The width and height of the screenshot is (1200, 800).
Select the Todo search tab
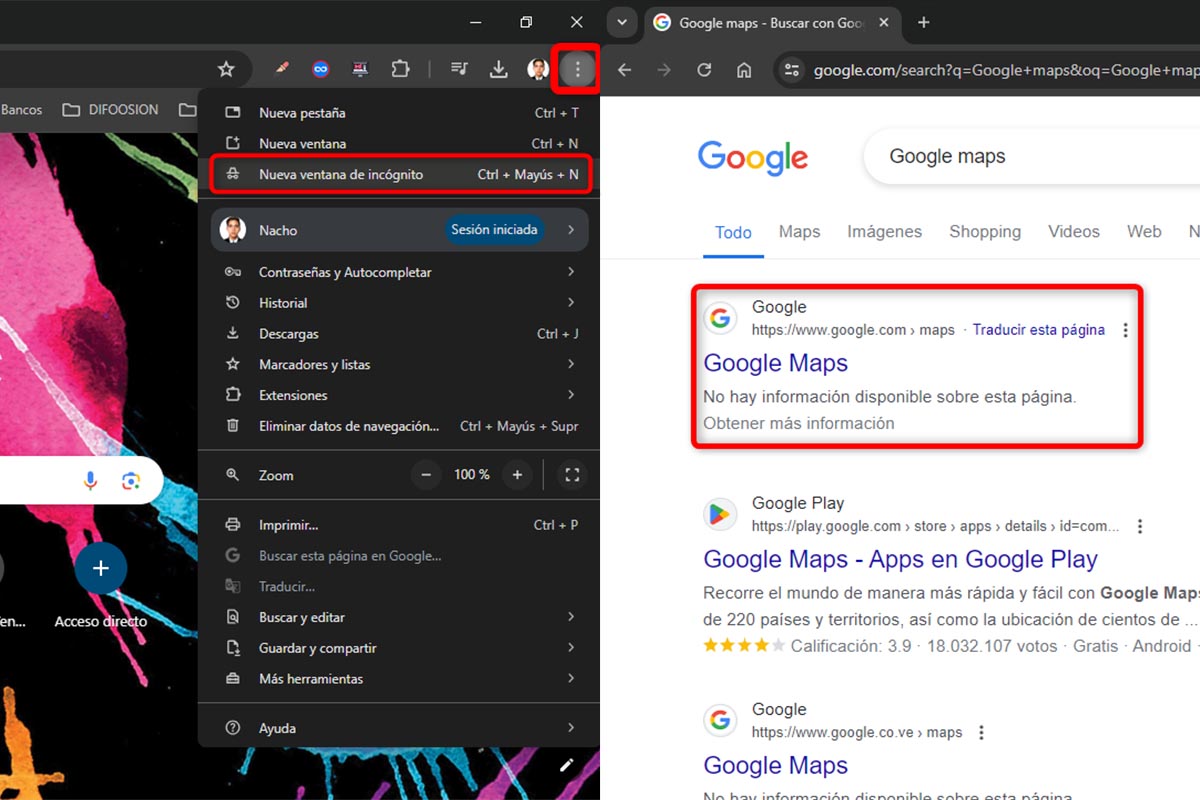coord(733,232)
